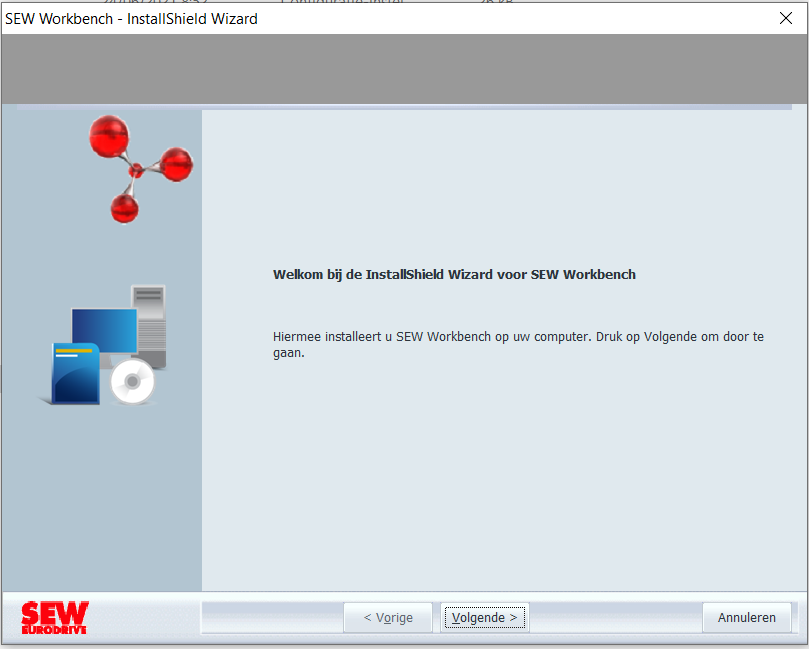Click the blue software box icon
Screen dimensions: 809x649
(x=75, y=374)
